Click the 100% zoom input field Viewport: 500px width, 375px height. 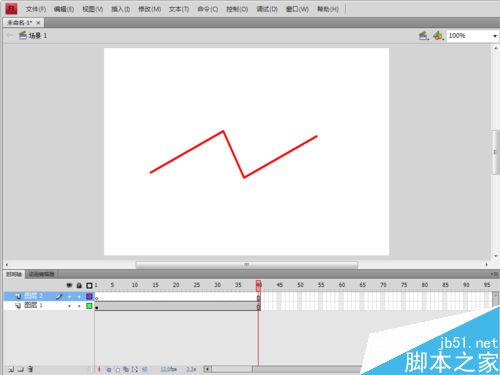(468, 36)
